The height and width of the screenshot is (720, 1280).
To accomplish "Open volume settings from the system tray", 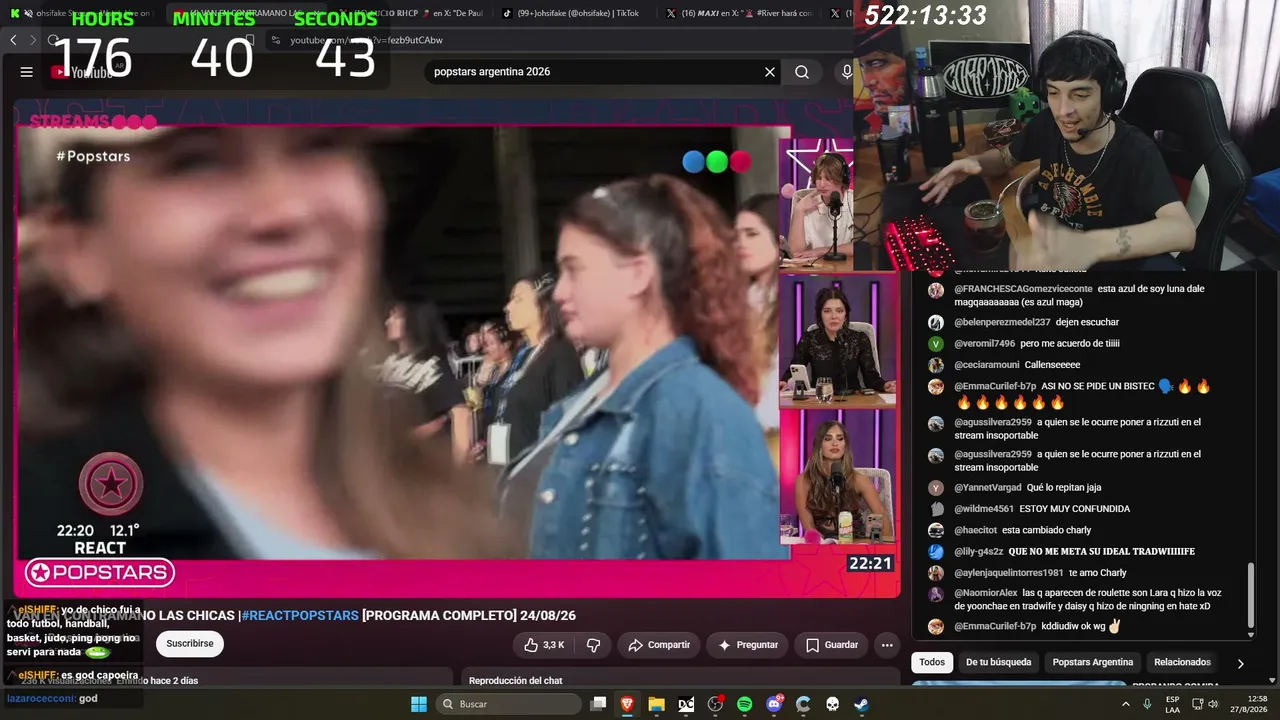I will (x=1213, y=704).
